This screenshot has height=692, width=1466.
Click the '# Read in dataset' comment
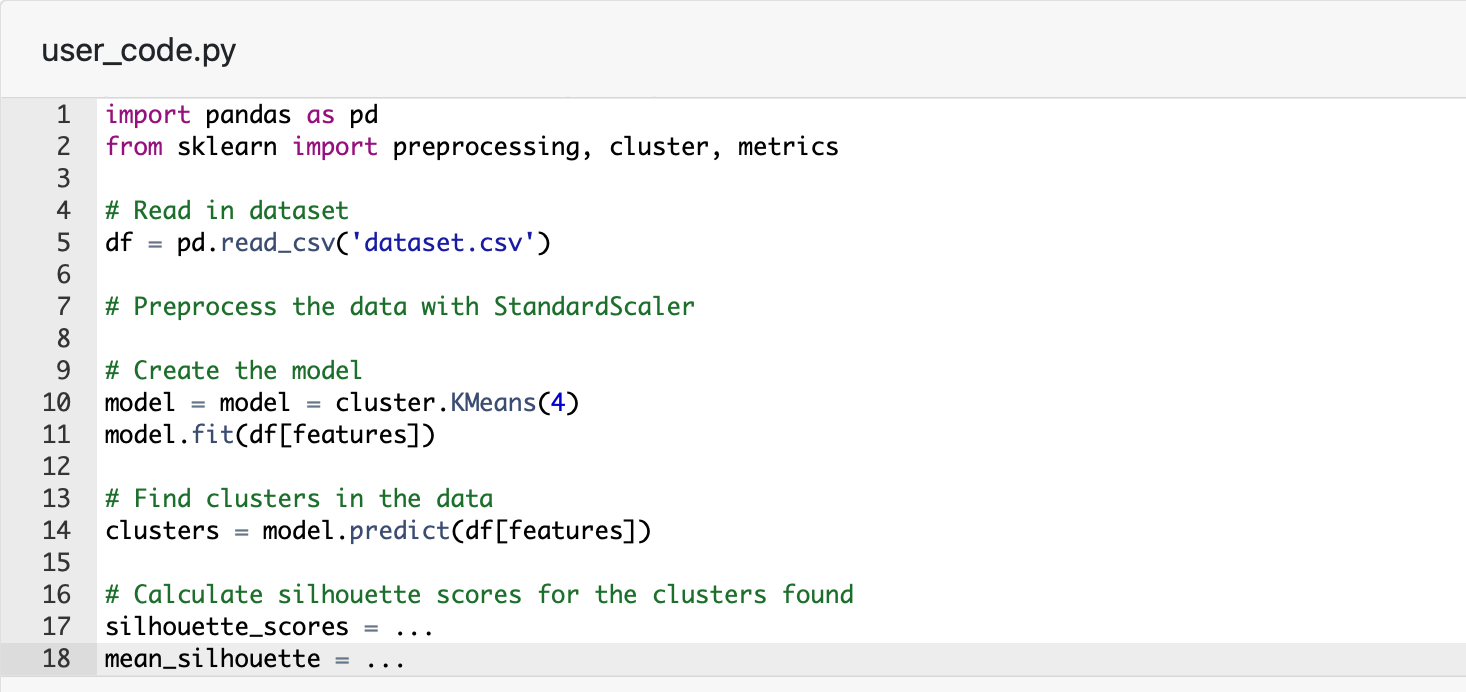(x=227, y=211)
